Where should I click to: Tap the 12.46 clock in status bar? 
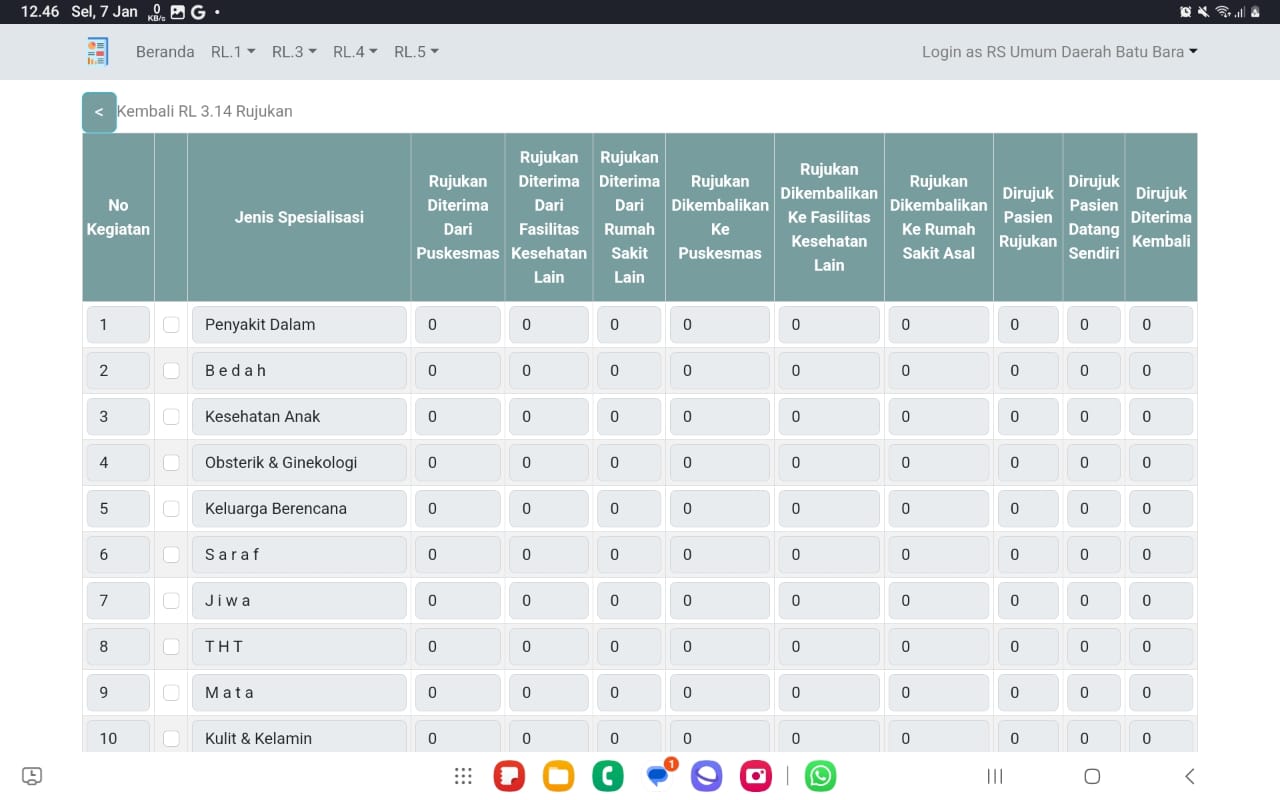click(40, 12)
